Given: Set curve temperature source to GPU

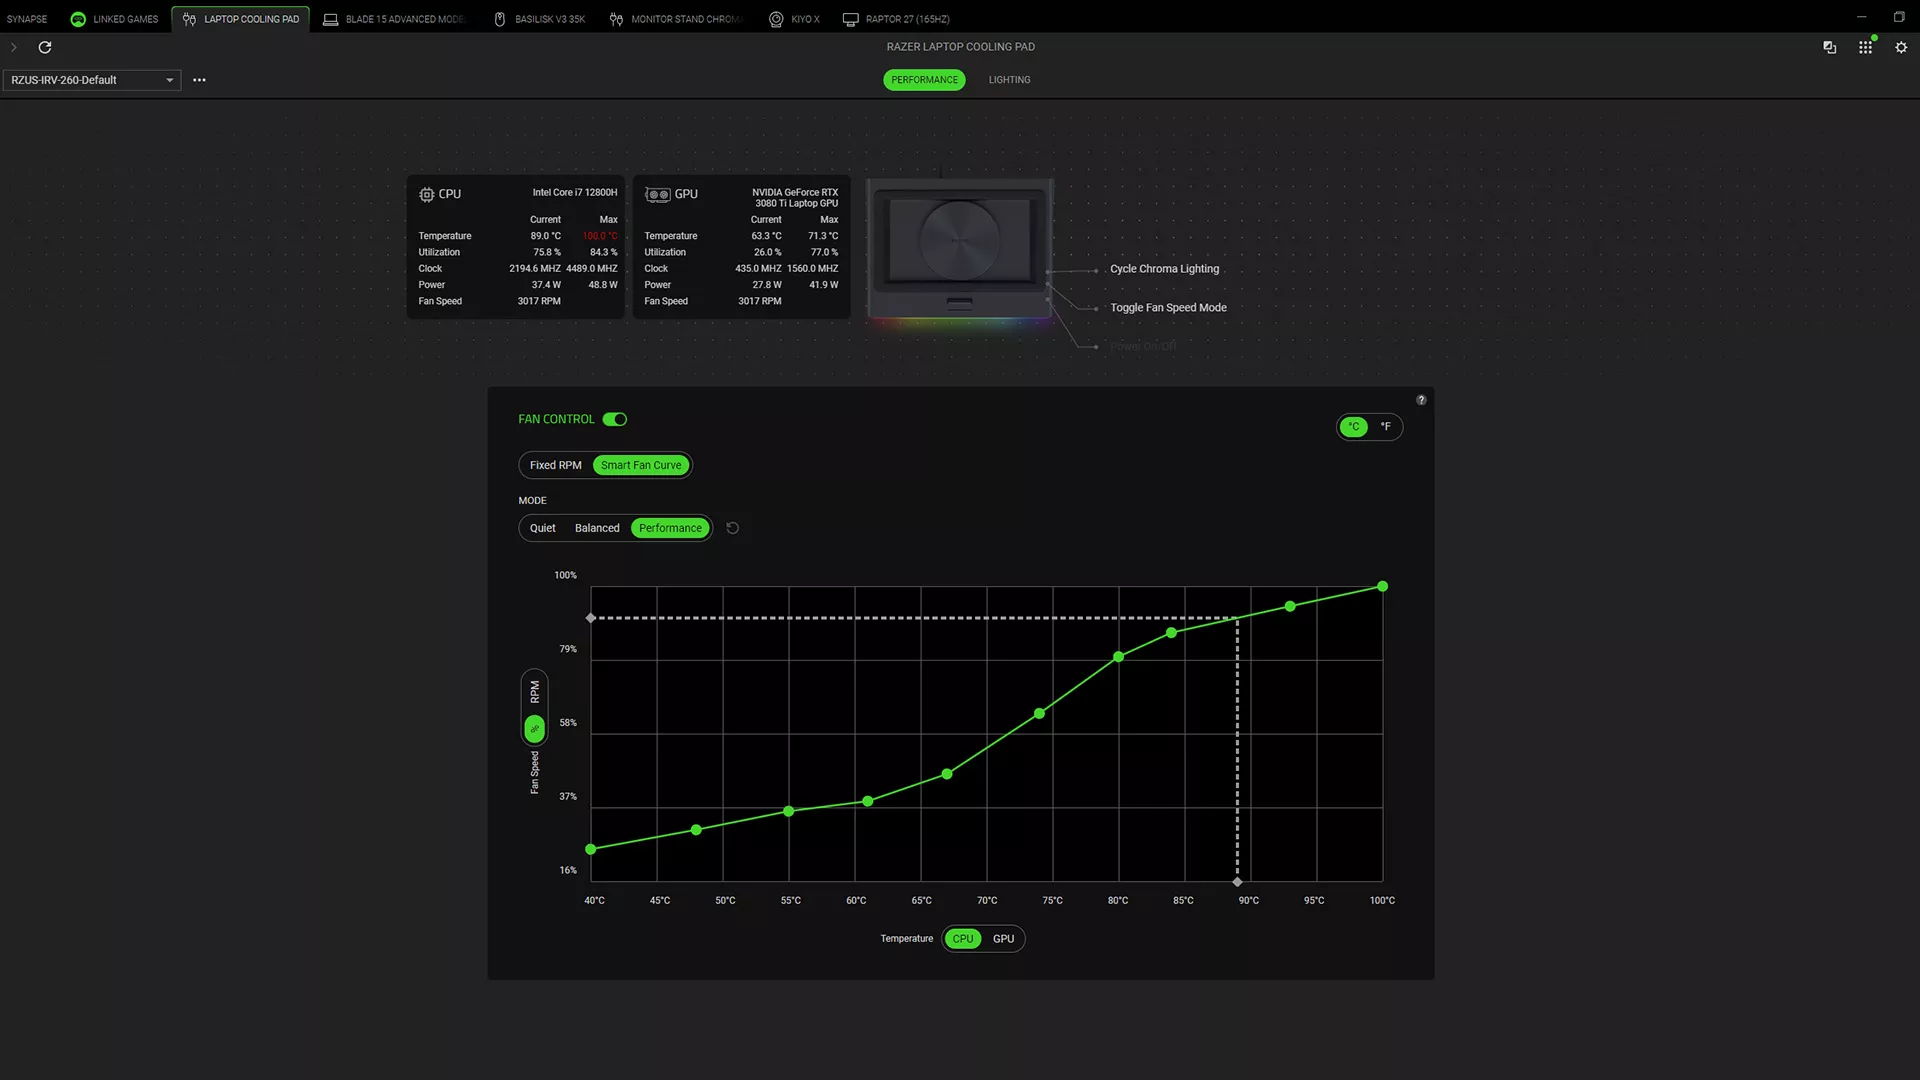Looking at the screenshot, I should coord(1003,939).
